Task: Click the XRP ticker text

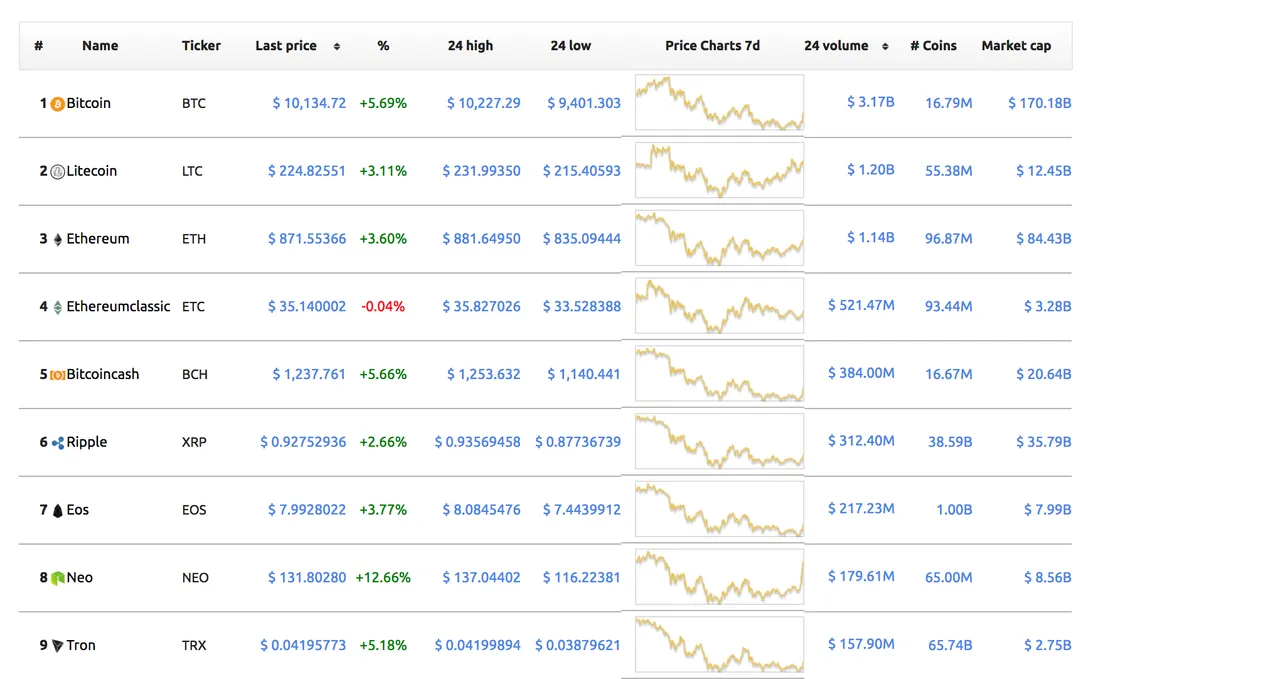Action: [x=194, y=442]
